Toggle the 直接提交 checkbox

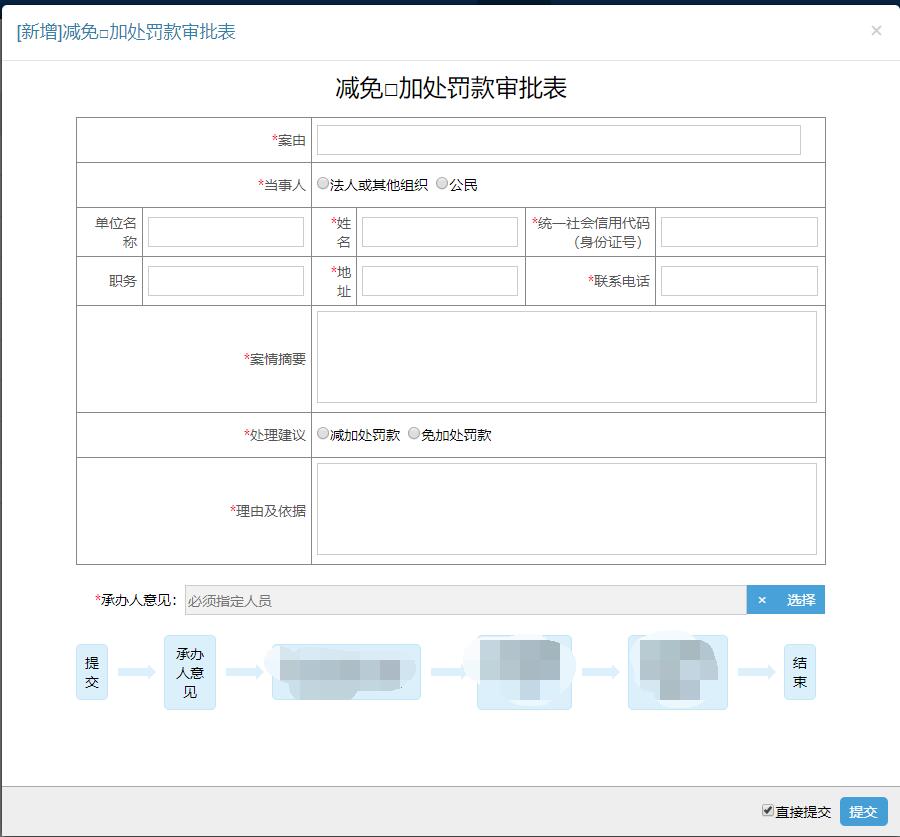point(768,811)
